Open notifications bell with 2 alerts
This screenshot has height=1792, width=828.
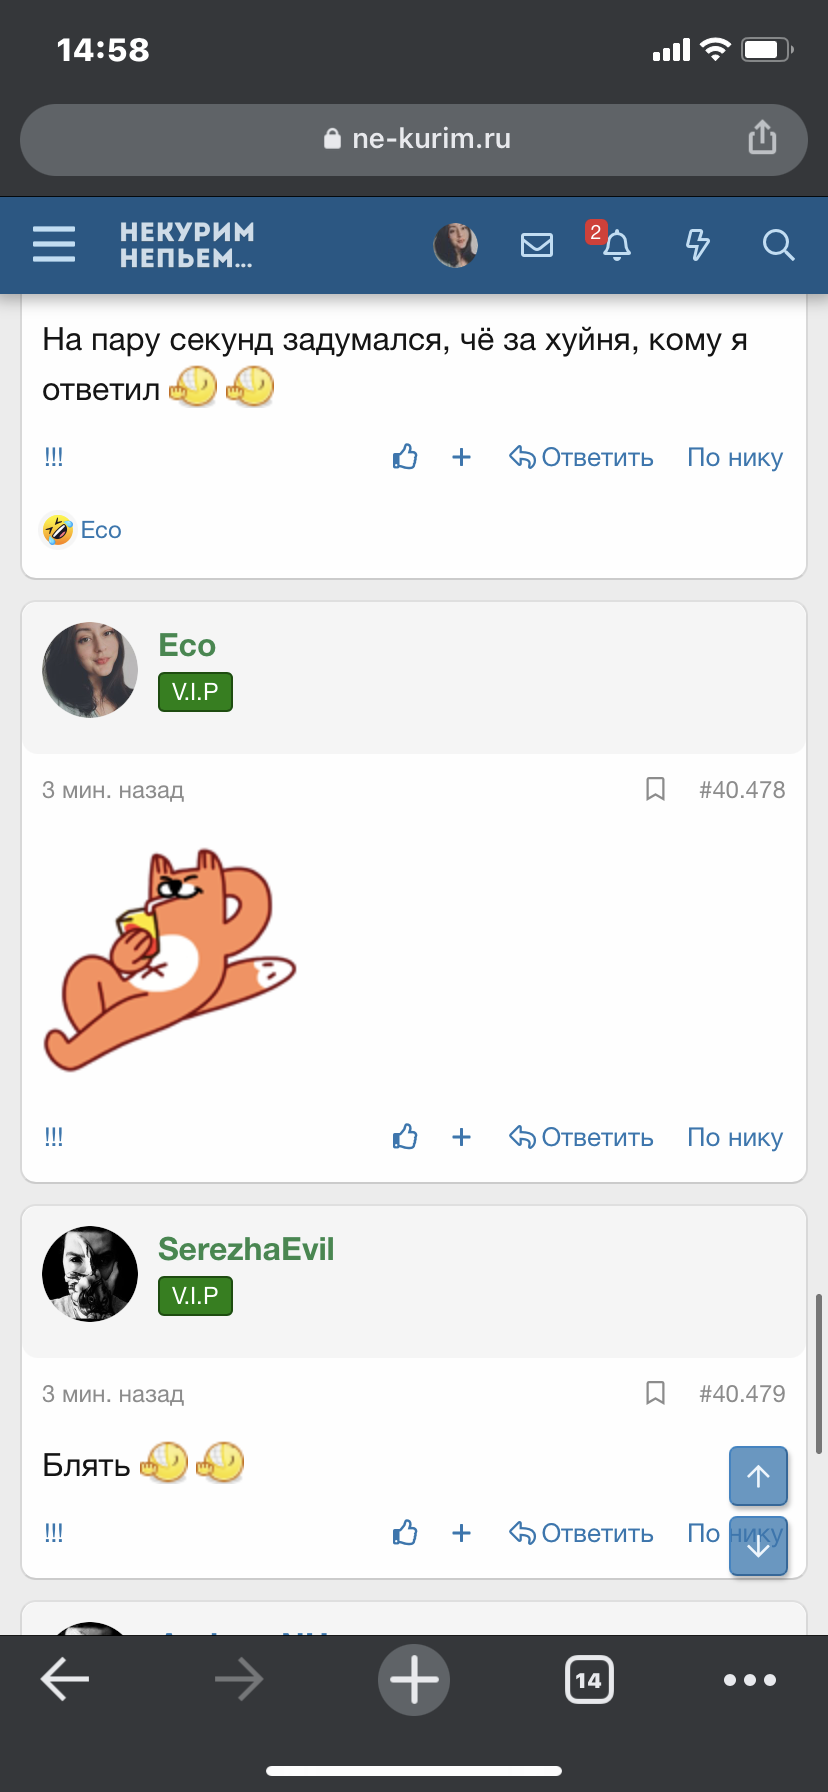tap(616, 245)
